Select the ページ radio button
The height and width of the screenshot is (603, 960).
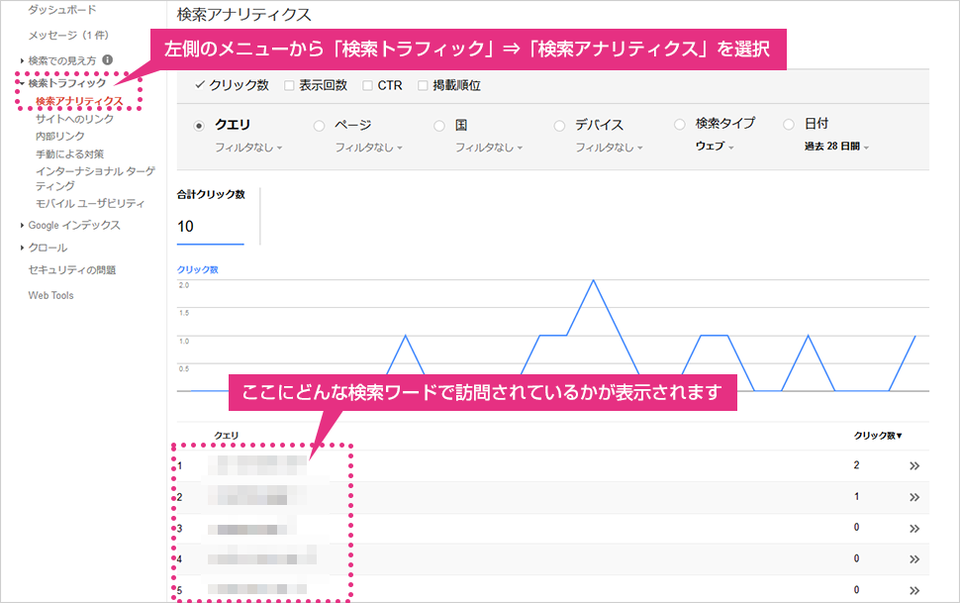tap(319, 125)
